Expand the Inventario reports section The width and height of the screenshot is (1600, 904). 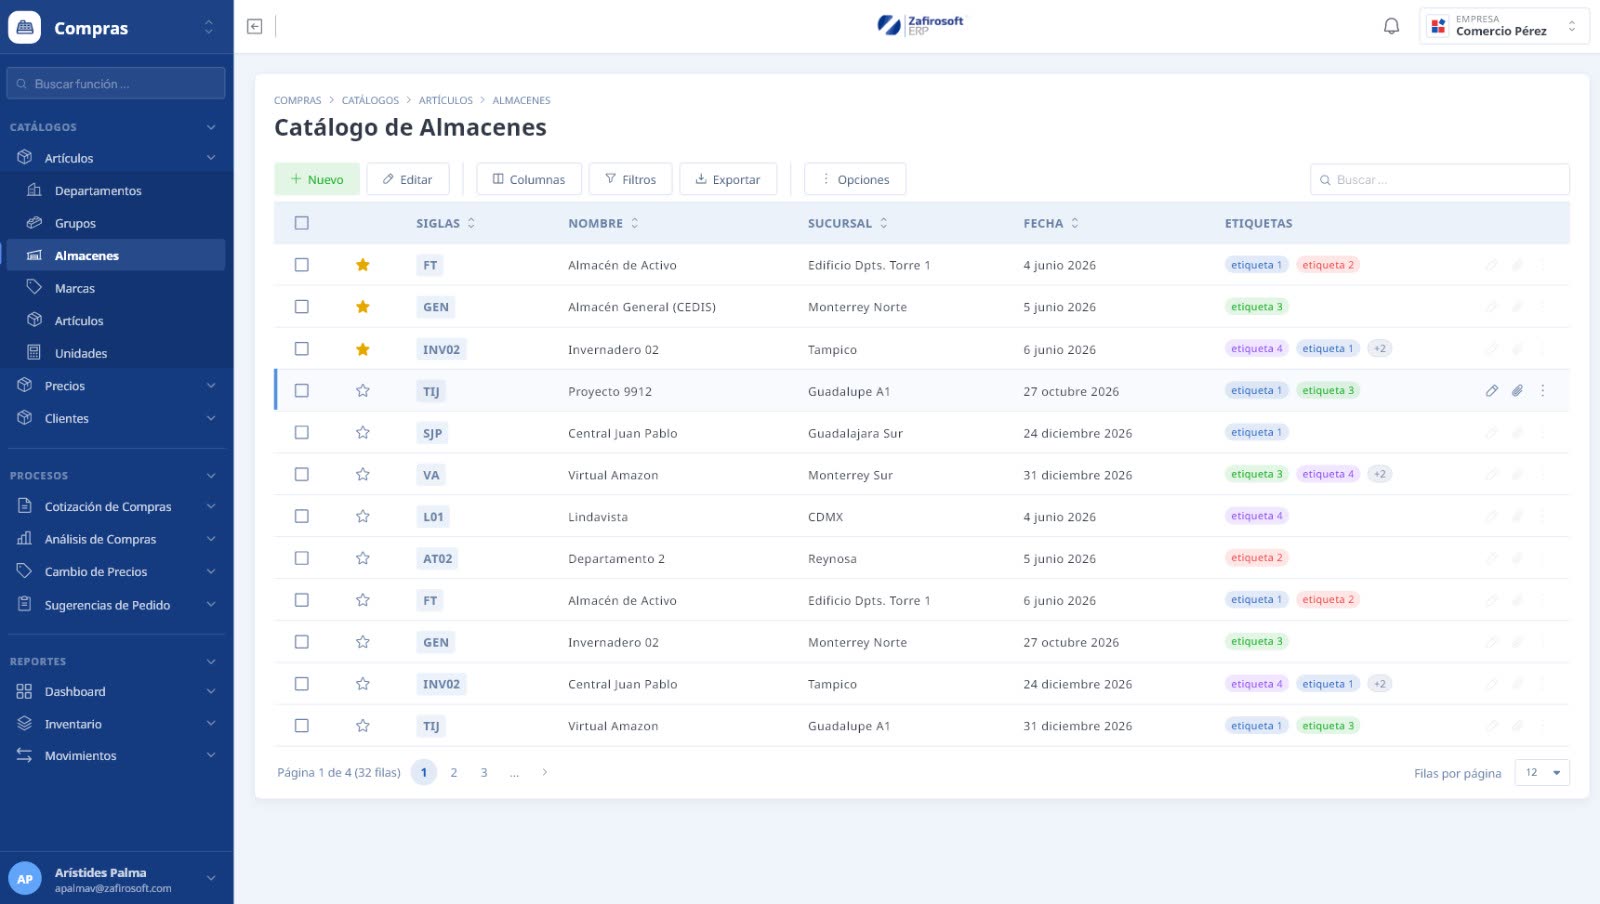click(x=116, y=724)
